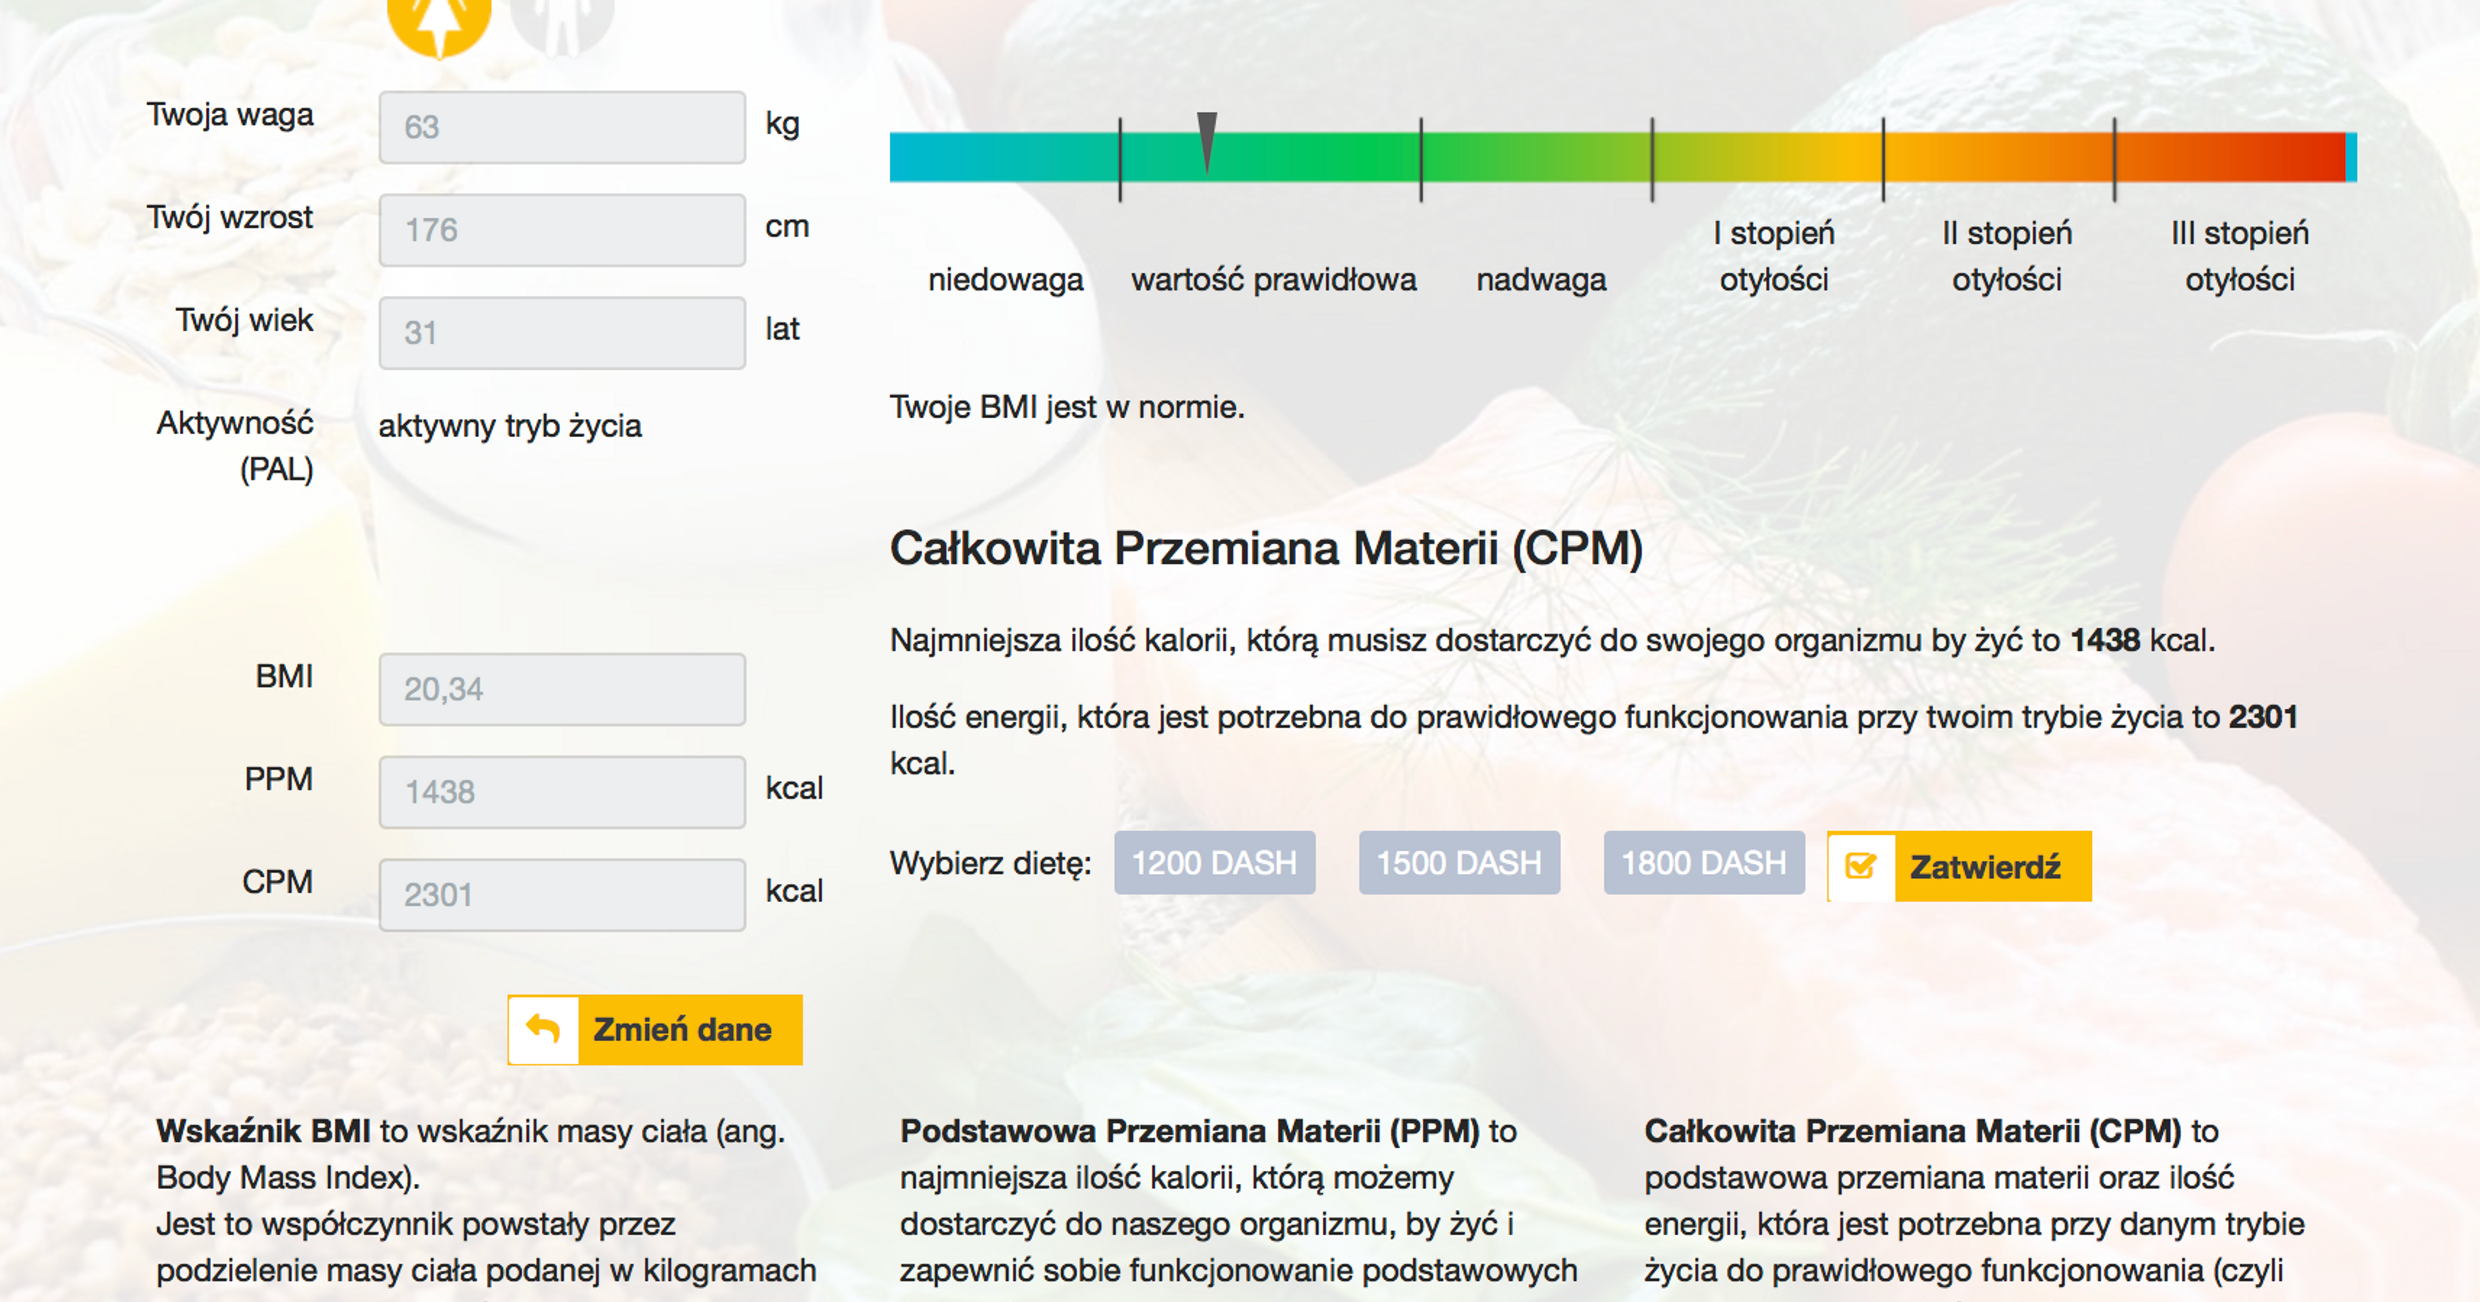The height and width of the screenshot is (1302, 2480).
Task: Click the aktywny tryb życia activity value
Action: pyautogui.click(x=510, y=426)
